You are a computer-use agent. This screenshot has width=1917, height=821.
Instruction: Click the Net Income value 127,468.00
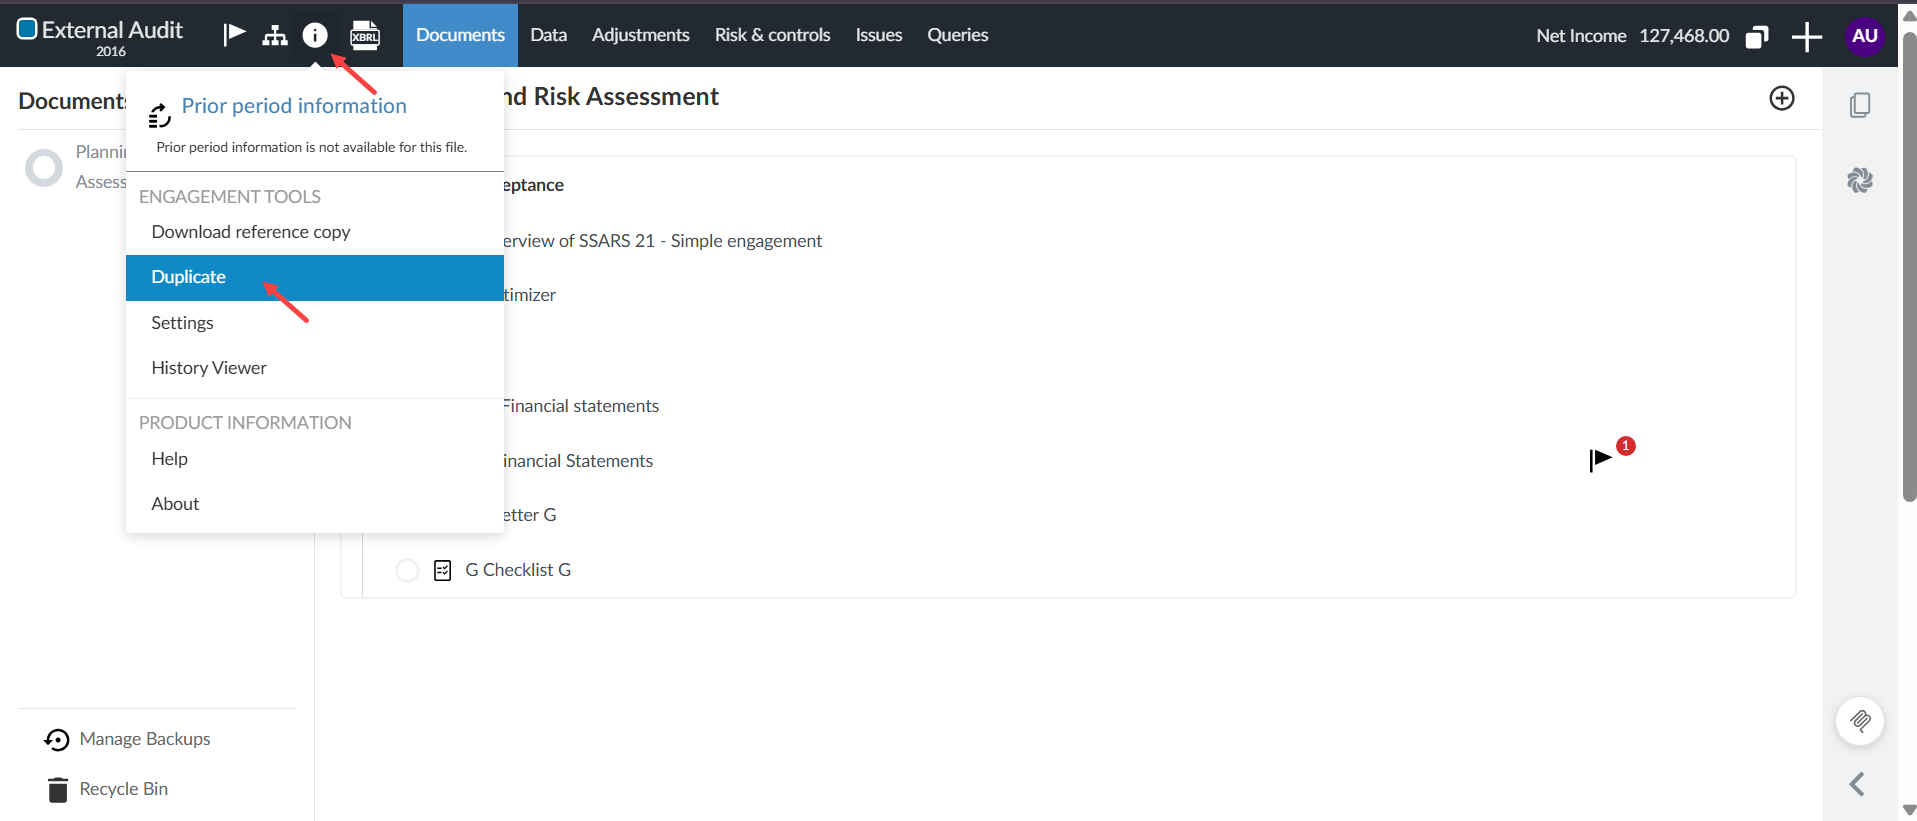coord(1684,36)
